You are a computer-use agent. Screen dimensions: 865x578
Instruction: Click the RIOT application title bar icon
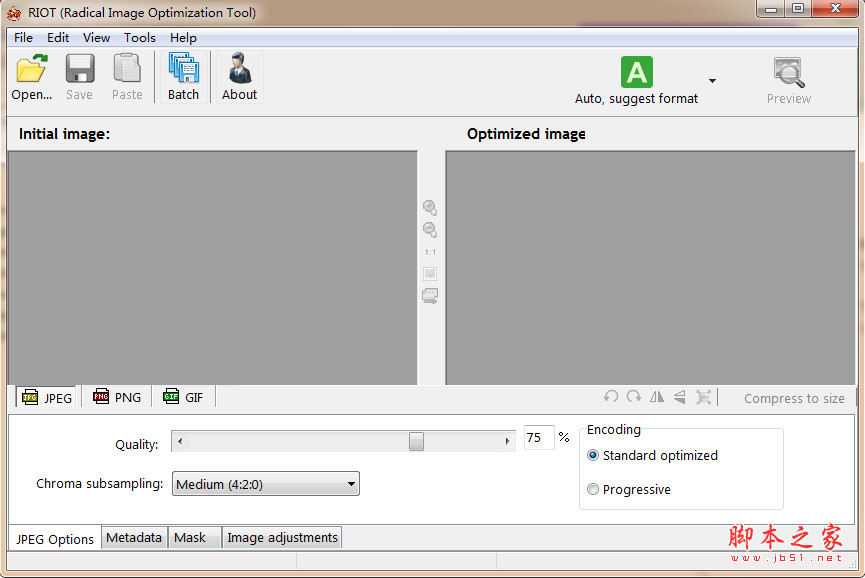coord(14,13)
